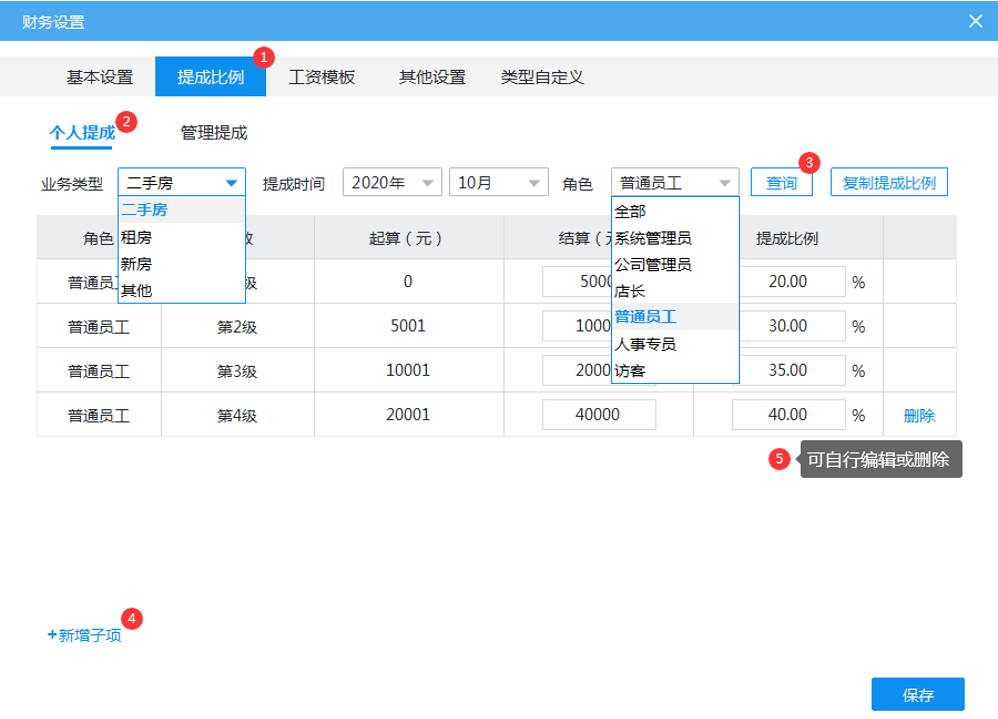Click the 起算 value 10001
This screenshot has width=998, height=719.
(408, 370)
